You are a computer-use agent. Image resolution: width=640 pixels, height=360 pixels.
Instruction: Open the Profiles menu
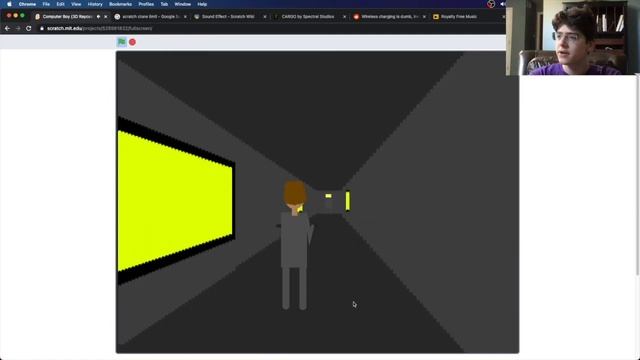[x=146, y=4]
